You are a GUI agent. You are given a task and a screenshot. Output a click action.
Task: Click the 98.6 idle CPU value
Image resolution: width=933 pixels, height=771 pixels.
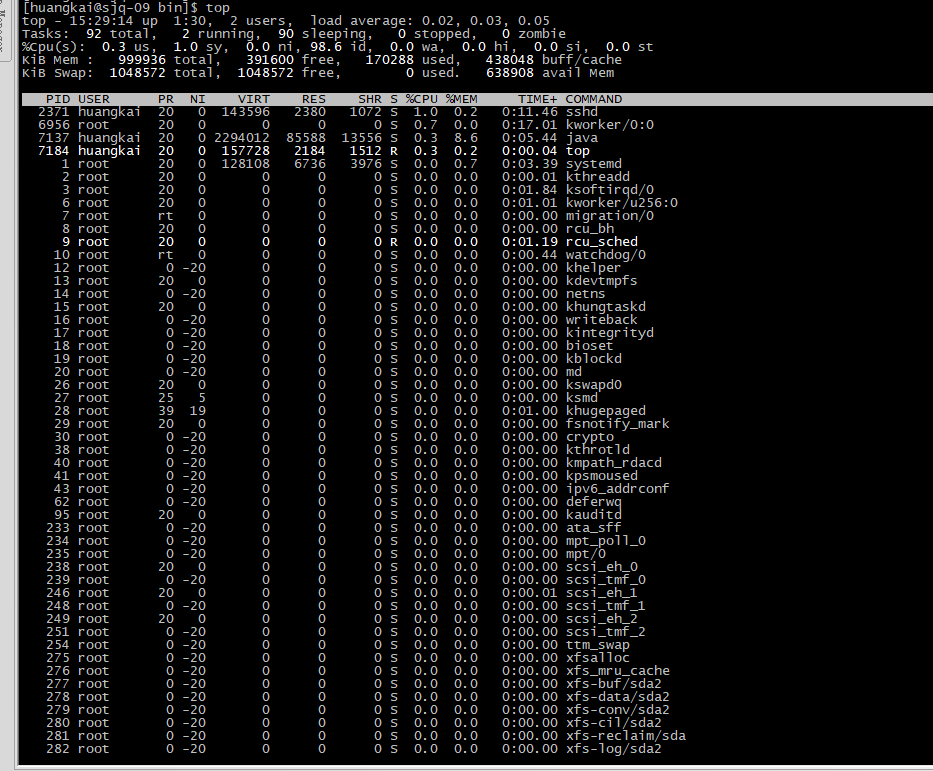(325, 47)
